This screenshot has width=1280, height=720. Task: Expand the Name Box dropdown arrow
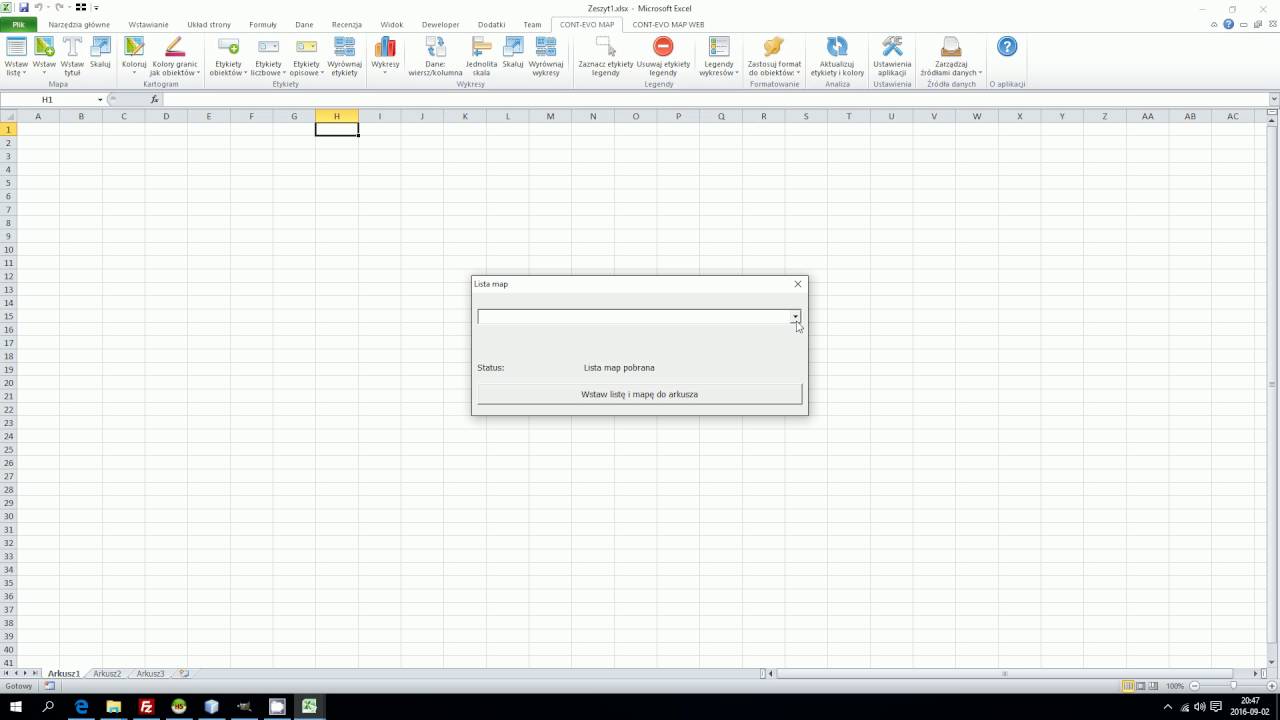(x=100, y=100)
